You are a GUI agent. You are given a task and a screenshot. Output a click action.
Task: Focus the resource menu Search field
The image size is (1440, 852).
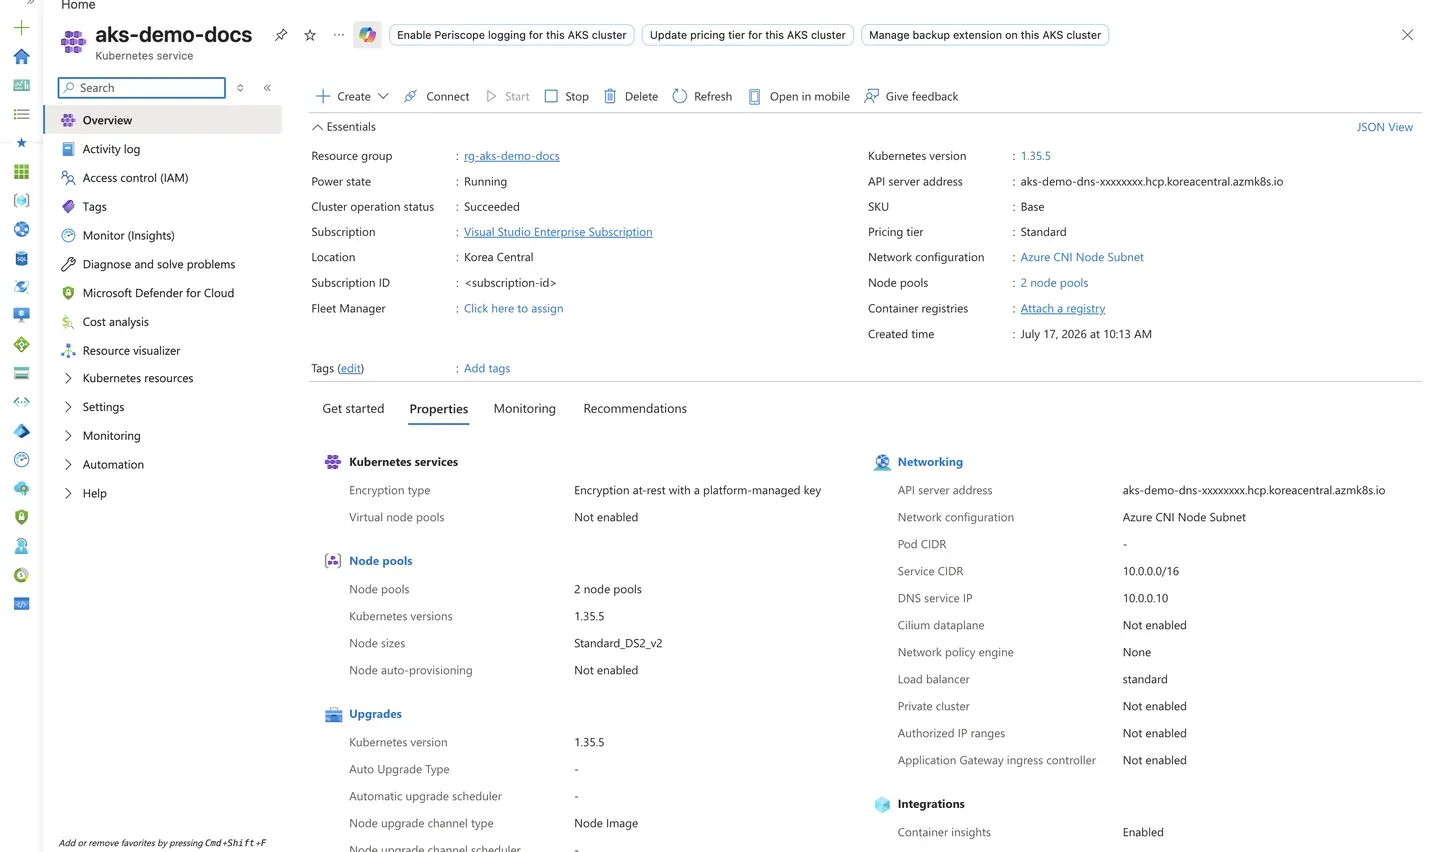point(142,88)
